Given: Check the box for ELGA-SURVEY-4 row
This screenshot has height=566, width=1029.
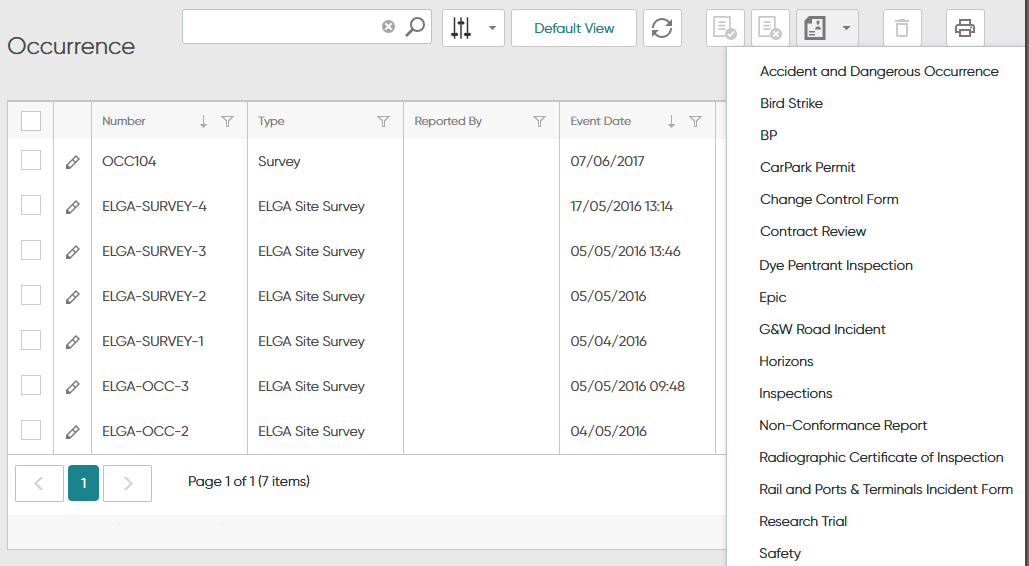Looking at the screenshot, I should click(31, 206).
